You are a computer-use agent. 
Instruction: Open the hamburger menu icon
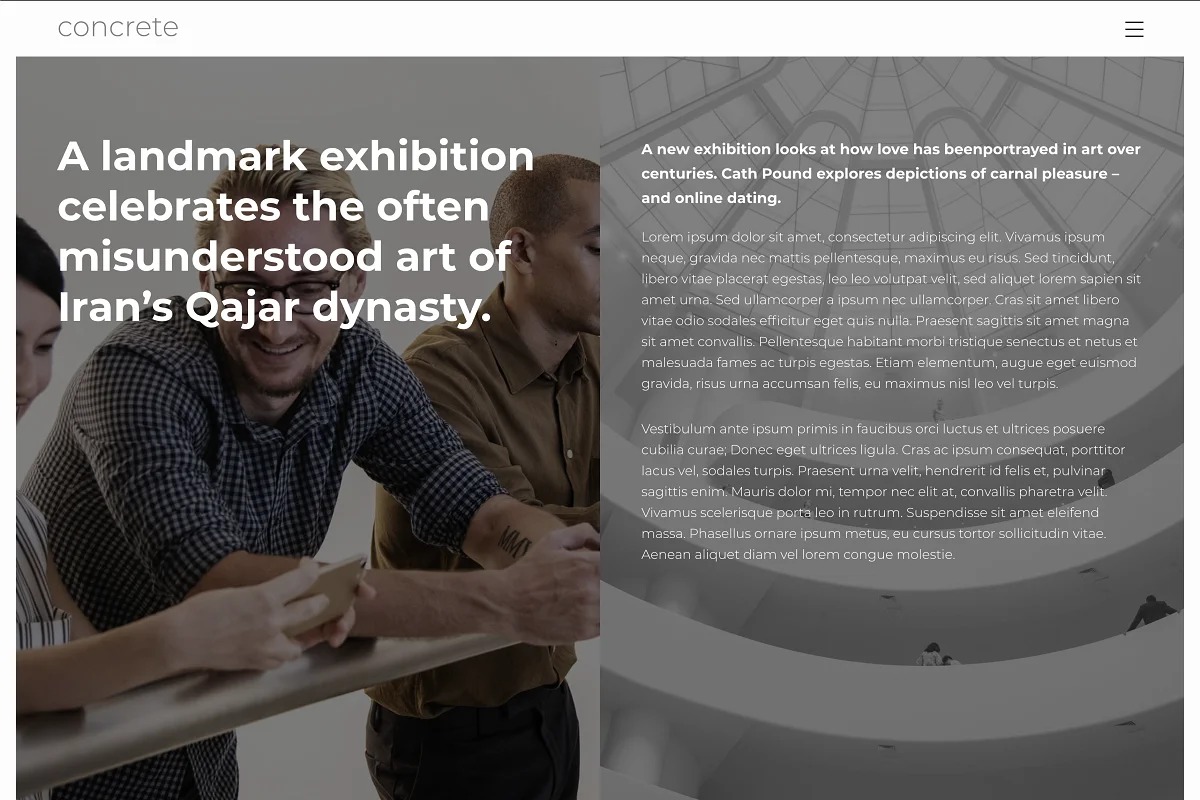click(x=1134, y=29)
